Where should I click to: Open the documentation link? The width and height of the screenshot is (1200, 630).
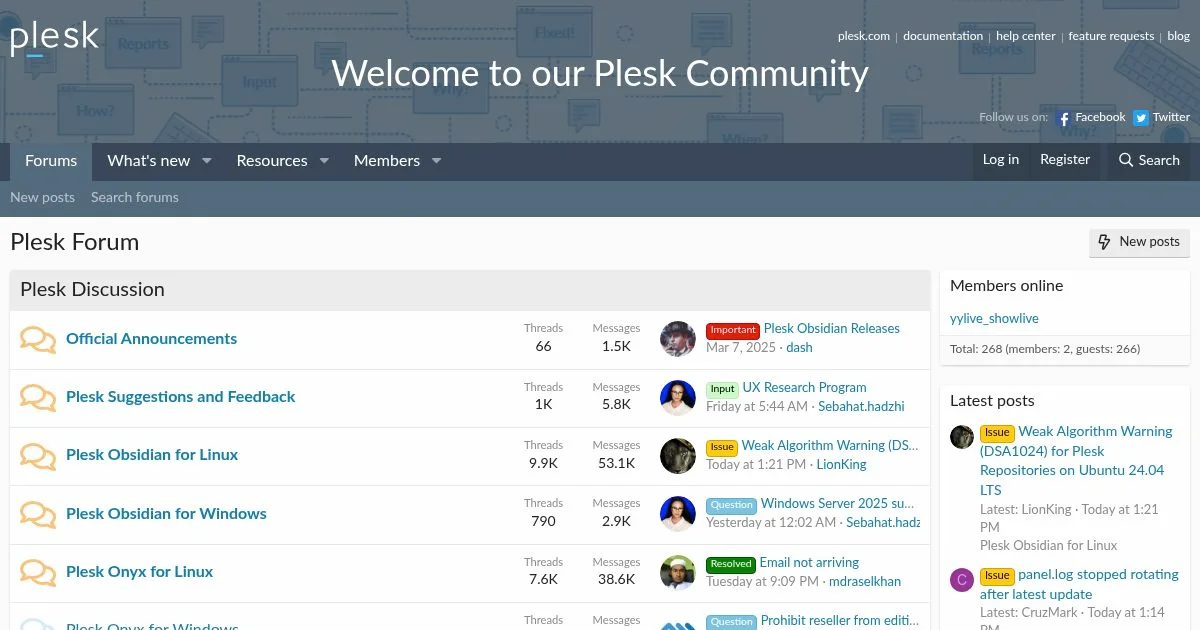[943, 36]
